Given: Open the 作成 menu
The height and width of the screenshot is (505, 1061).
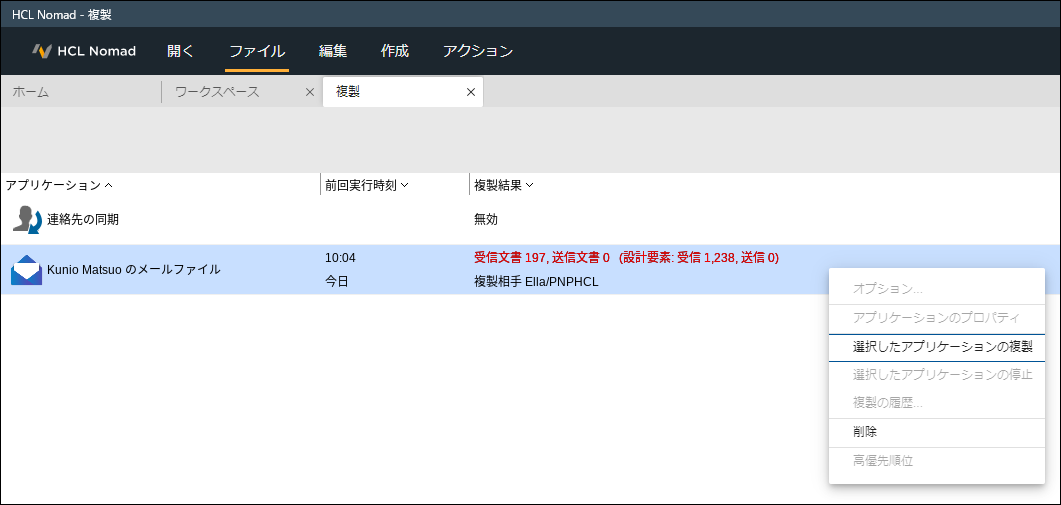Looking at the screenshot, I should click(x=394, y=51).
